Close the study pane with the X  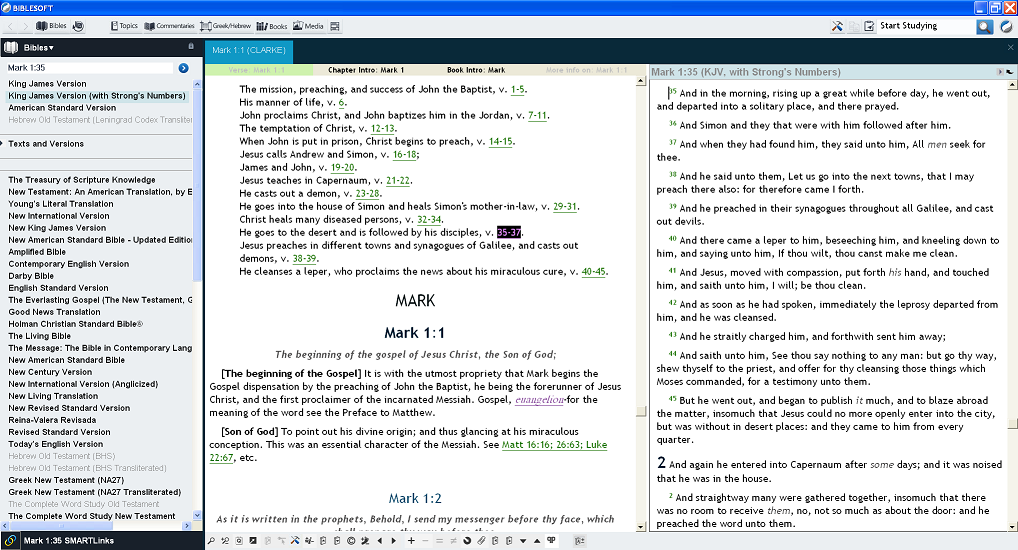1010,47
